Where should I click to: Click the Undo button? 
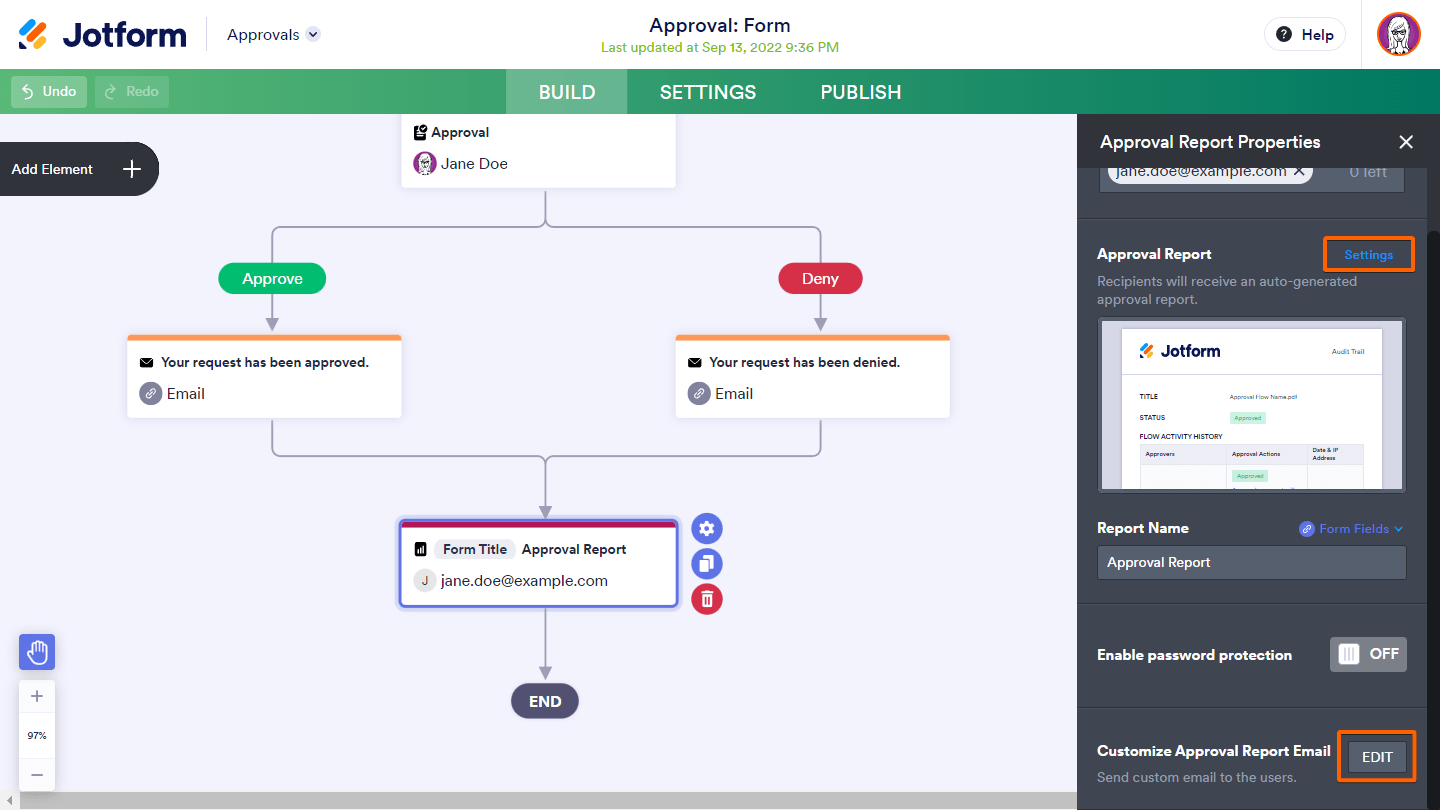tap(49, 92)
